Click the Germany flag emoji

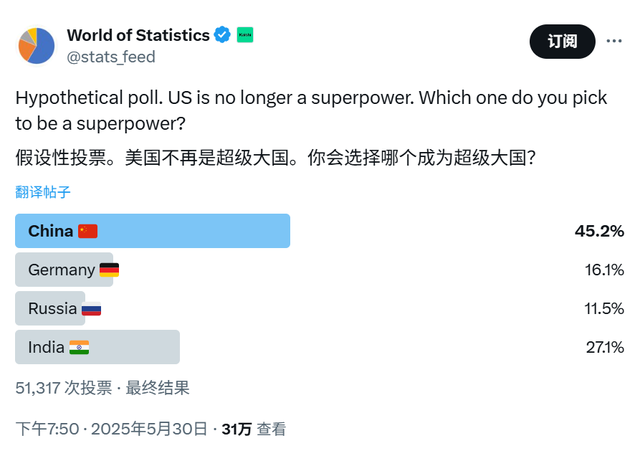[x=109, y=270]
